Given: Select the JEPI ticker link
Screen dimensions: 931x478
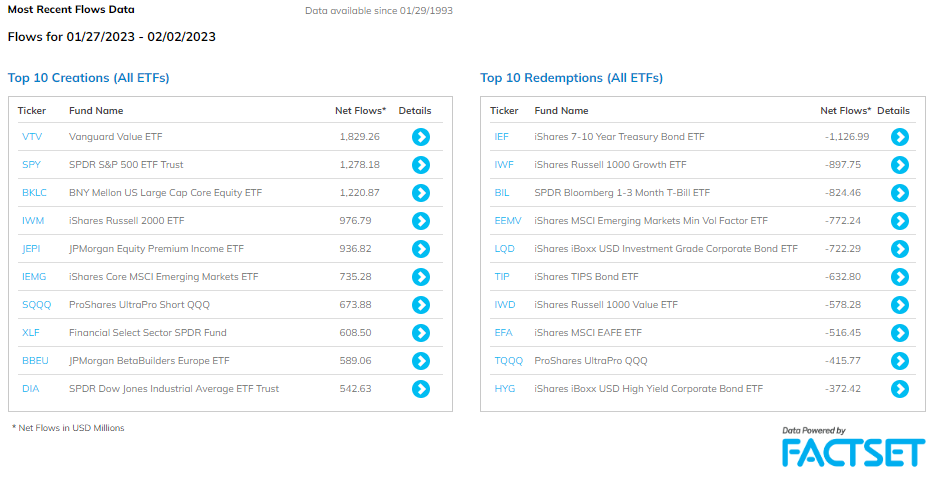Looking at the screenshot, I should pos(31,248).
